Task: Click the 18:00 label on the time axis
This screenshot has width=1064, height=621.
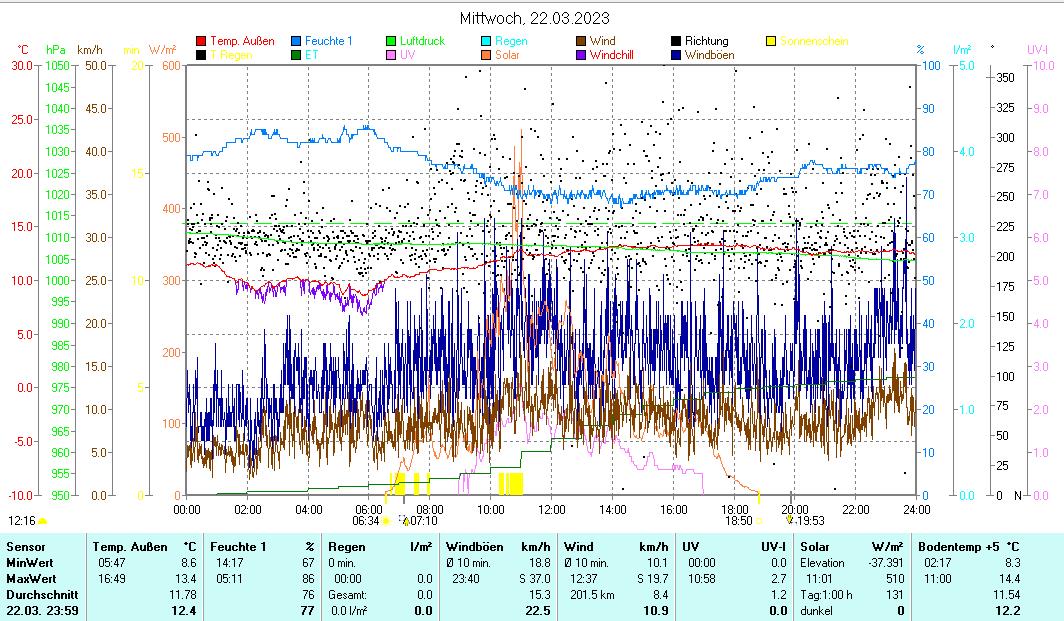Action: pyautogui.click(x=734, y=510)
